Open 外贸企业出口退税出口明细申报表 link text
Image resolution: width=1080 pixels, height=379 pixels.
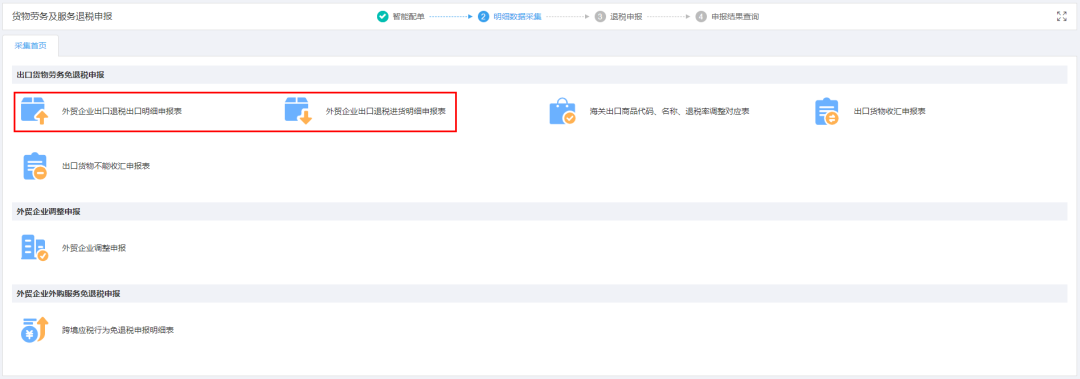[x=122, y=111]
